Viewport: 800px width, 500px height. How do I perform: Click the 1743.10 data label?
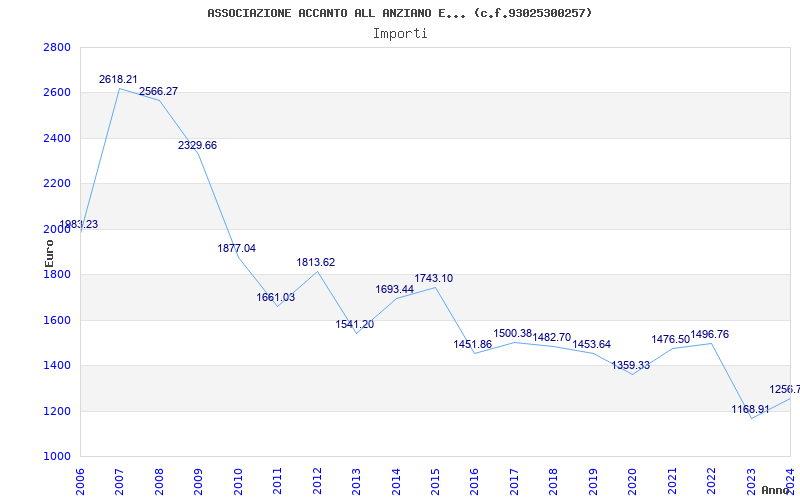[434, 279]
